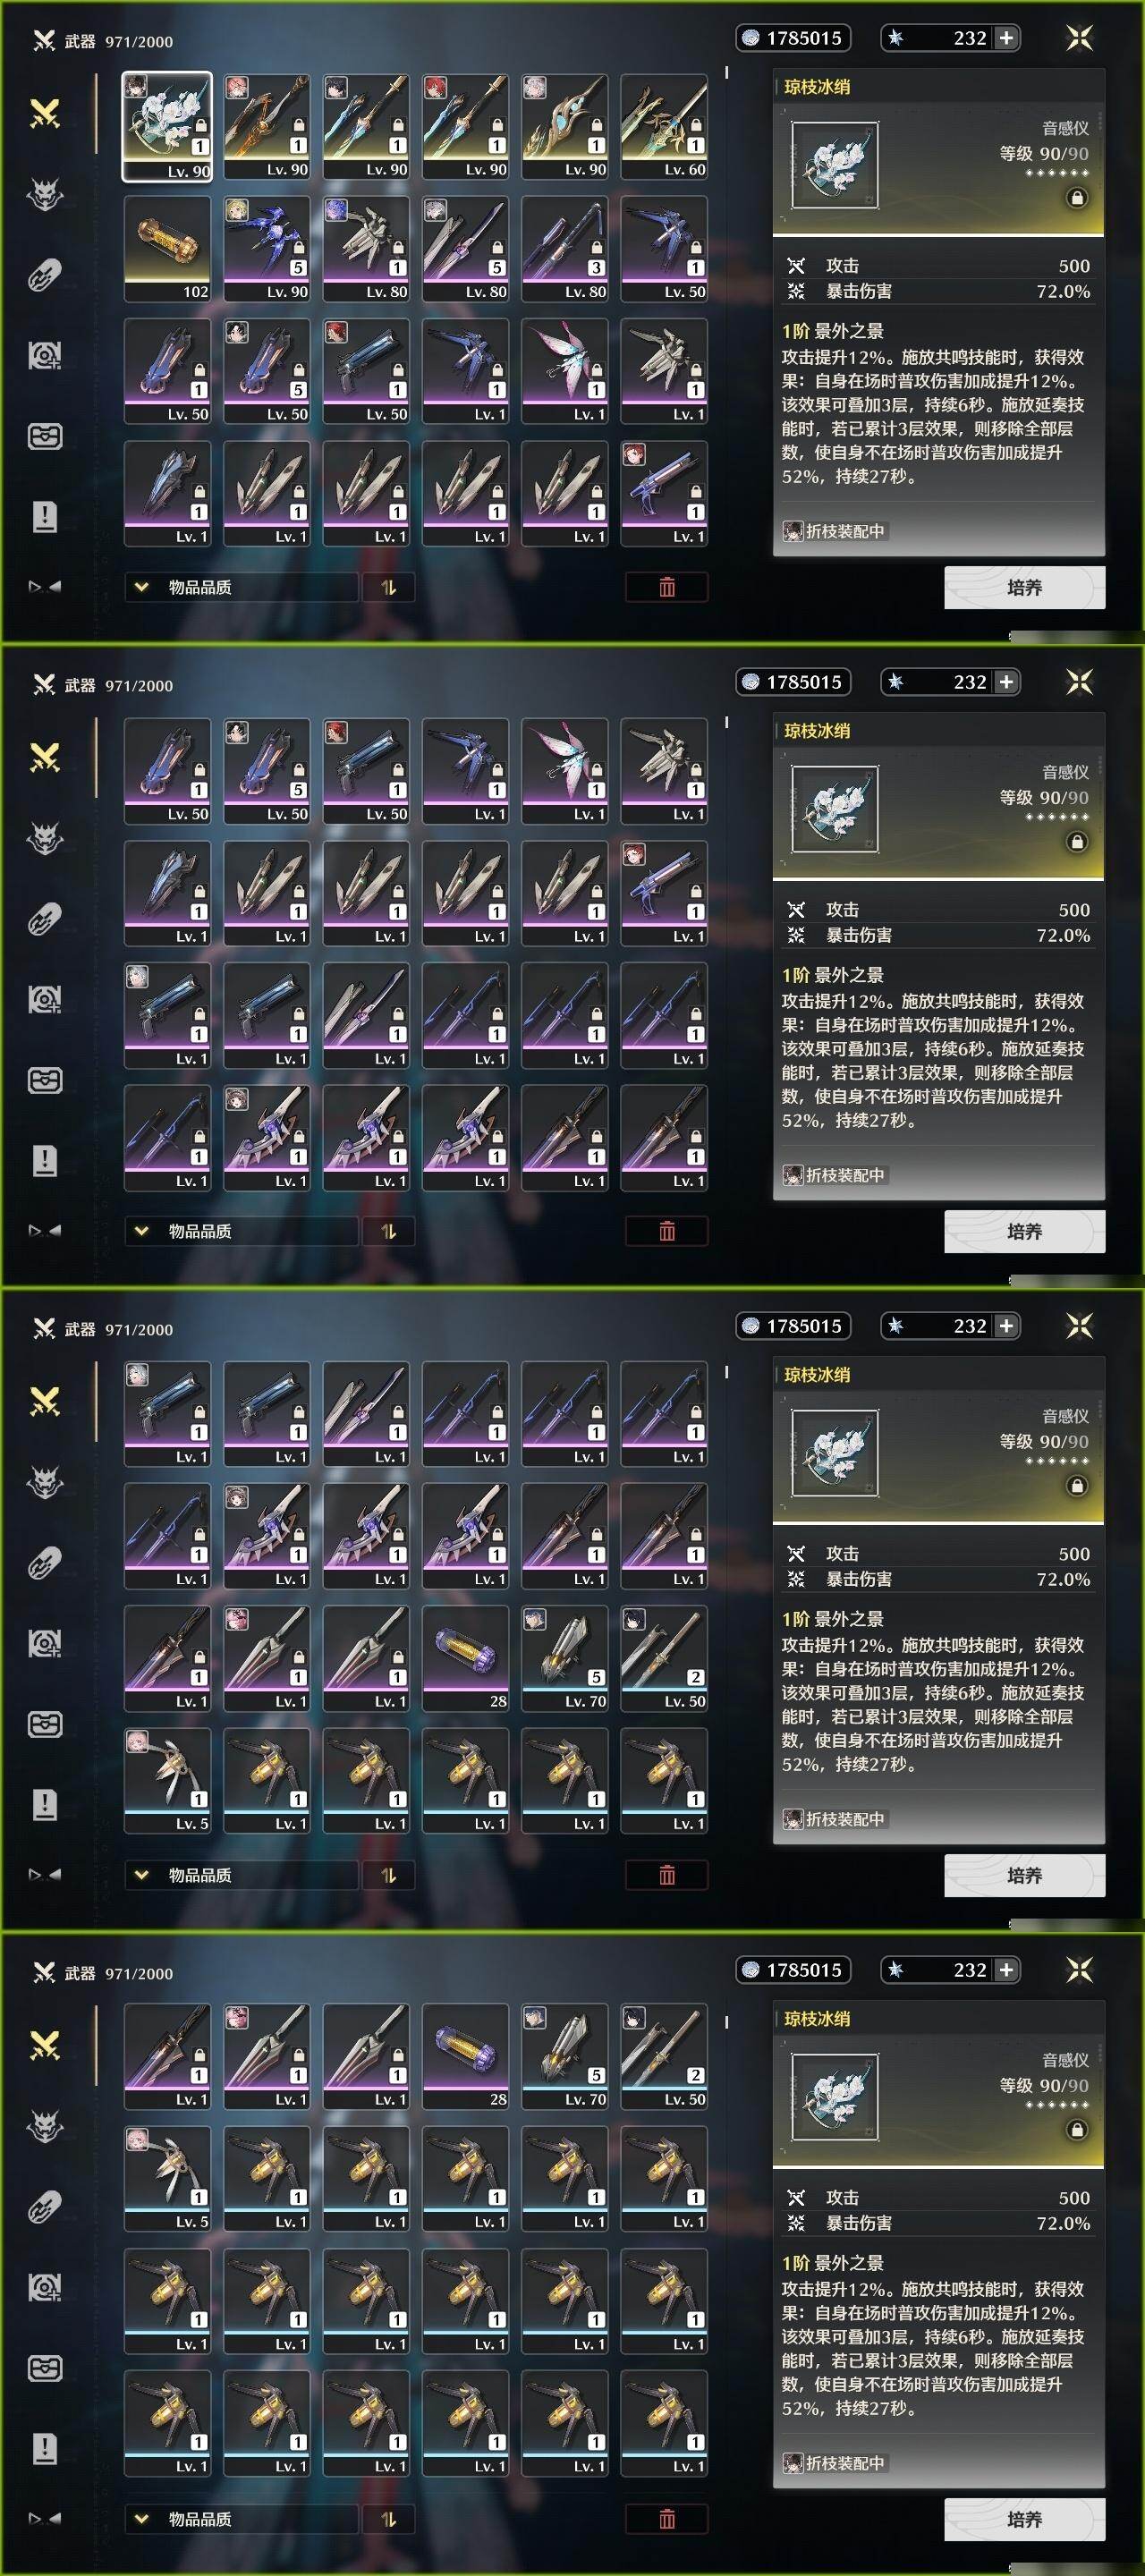Image resolution: width=1145 pixels, height=2576 pixels.
Task: Click the bowtie collapse icon at topmost sidebar bottom
Action: point(45,586)
